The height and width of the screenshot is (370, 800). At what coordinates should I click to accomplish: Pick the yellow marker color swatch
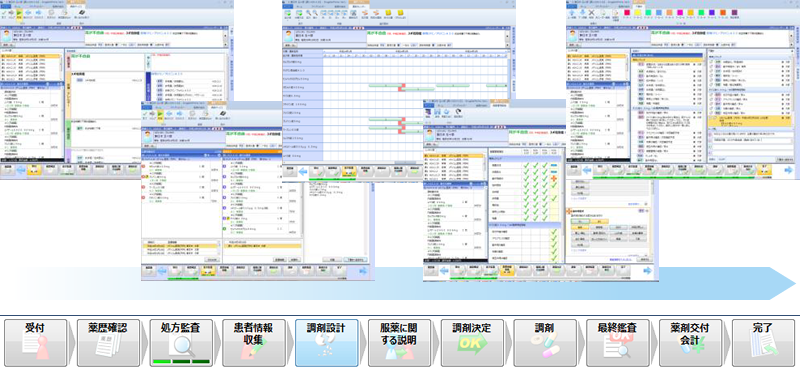pyautogui.click(x=638, y=12)
